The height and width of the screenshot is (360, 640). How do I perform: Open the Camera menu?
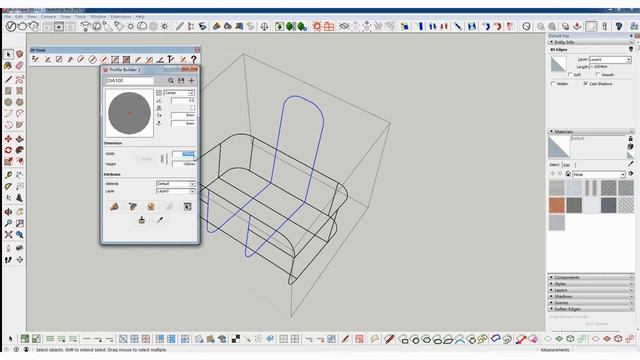tap(48, 17)
